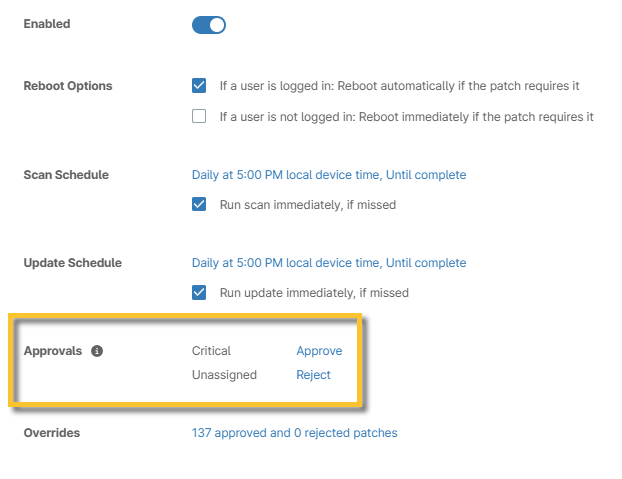Click the Unassigned severity label
Screen dimensions: 622x479
(224, 375)
